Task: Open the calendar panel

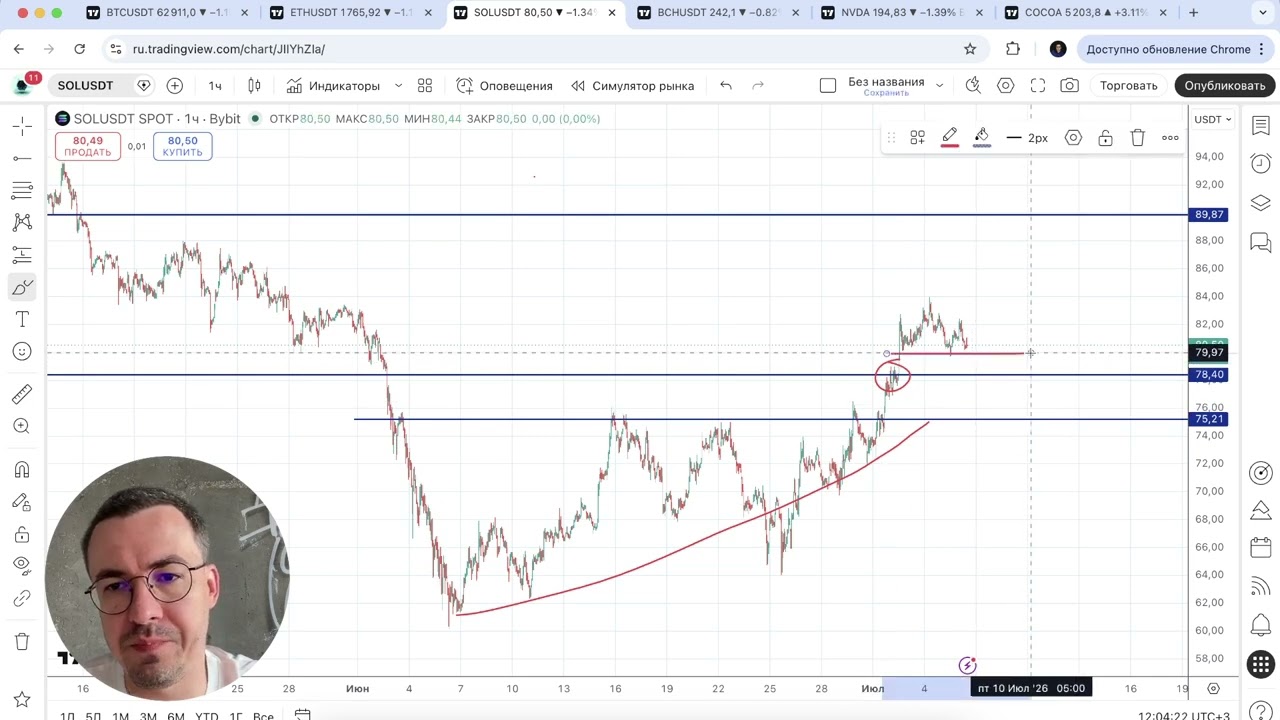Action: [1261, 548]
